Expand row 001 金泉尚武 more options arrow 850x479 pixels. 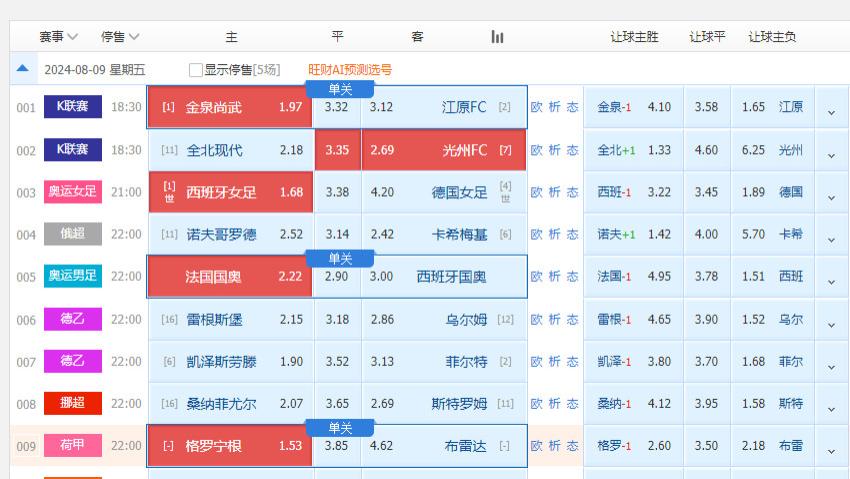pyautogui.click(x=831, y=113)
